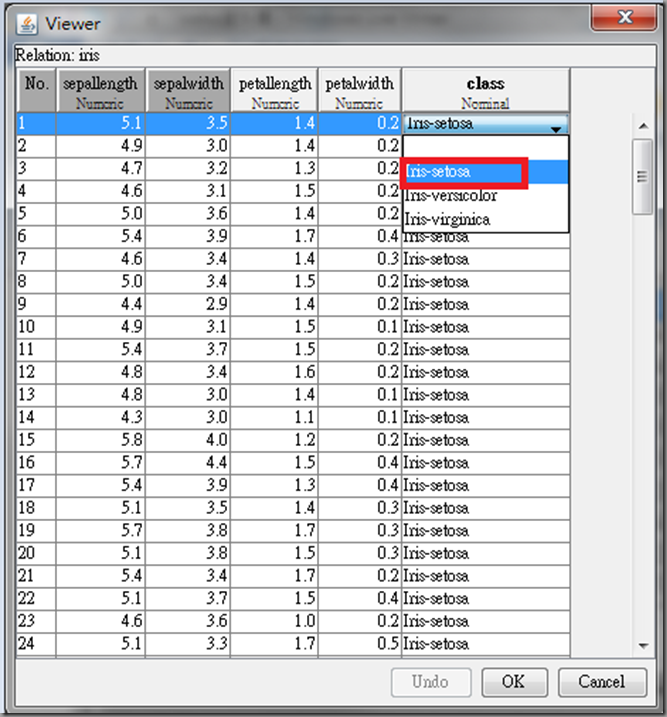
Task: Click the sepallength column header
Action: pyautogui.click(x=101, y=91)
